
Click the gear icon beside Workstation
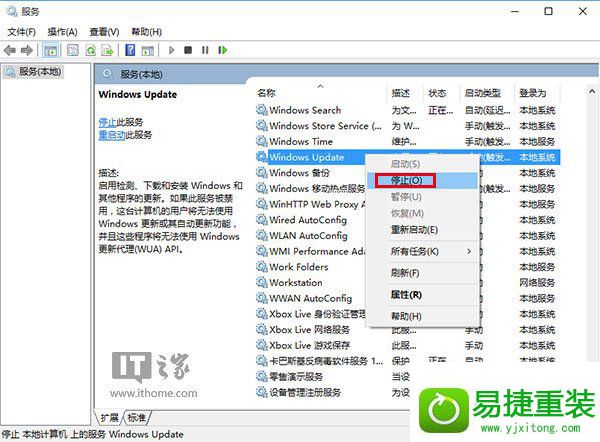coord(262,283)
